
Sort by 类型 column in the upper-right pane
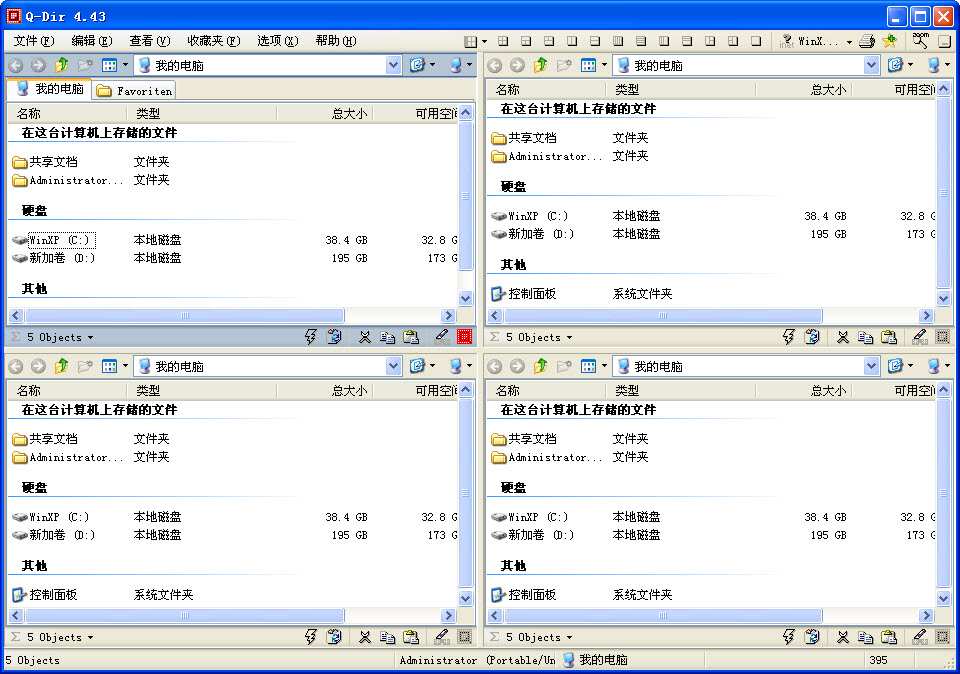point(681,89)
